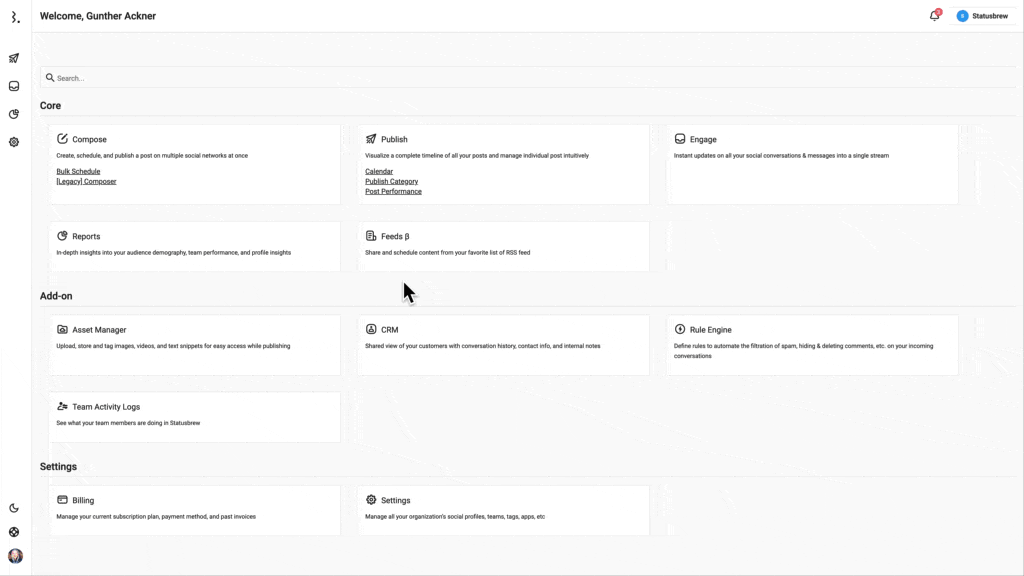Open the Billing card icon
This screenshot has width=1024, height=576.
(62, 500)
